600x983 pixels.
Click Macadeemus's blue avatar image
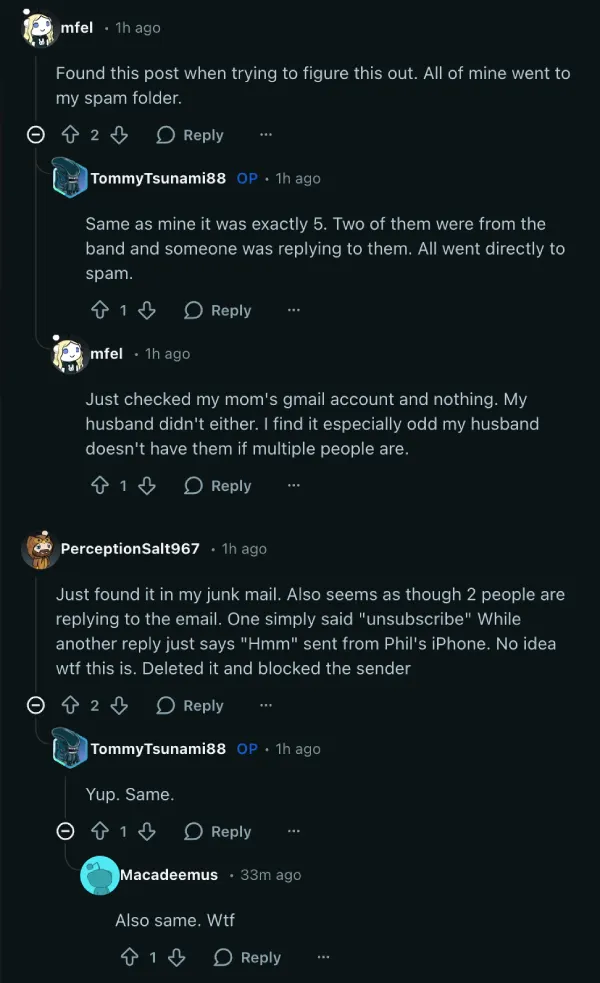(x=99, y=876)
